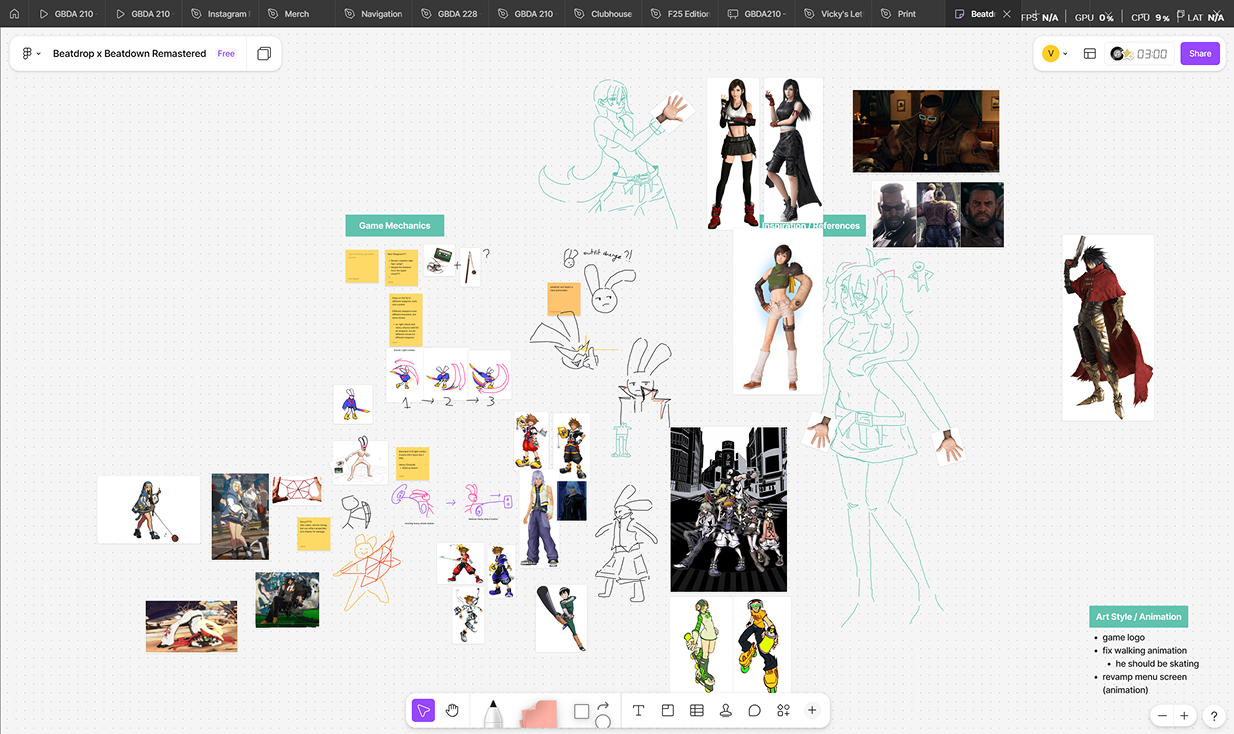Insert a table from toolbar

(x=697, y=711)
